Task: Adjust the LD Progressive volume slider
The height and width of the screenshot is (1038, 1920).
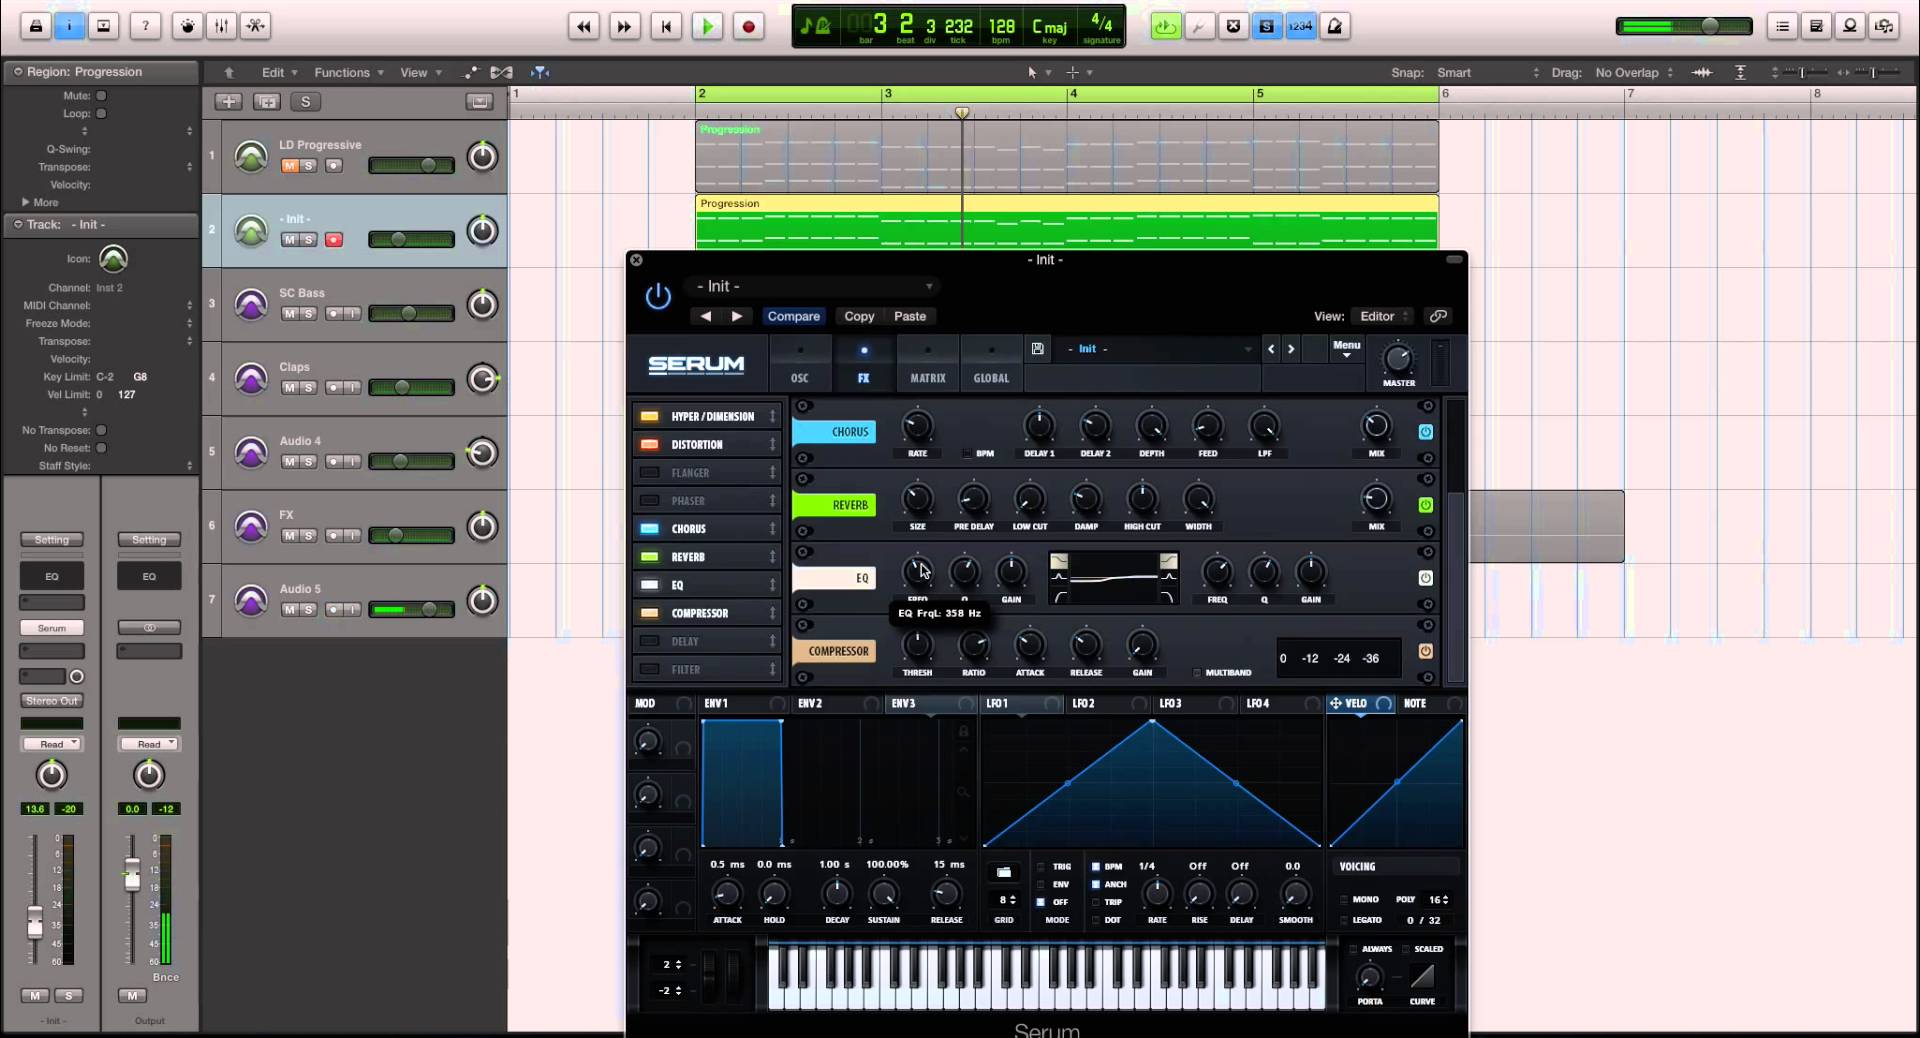Action: (x=411, y=166)
